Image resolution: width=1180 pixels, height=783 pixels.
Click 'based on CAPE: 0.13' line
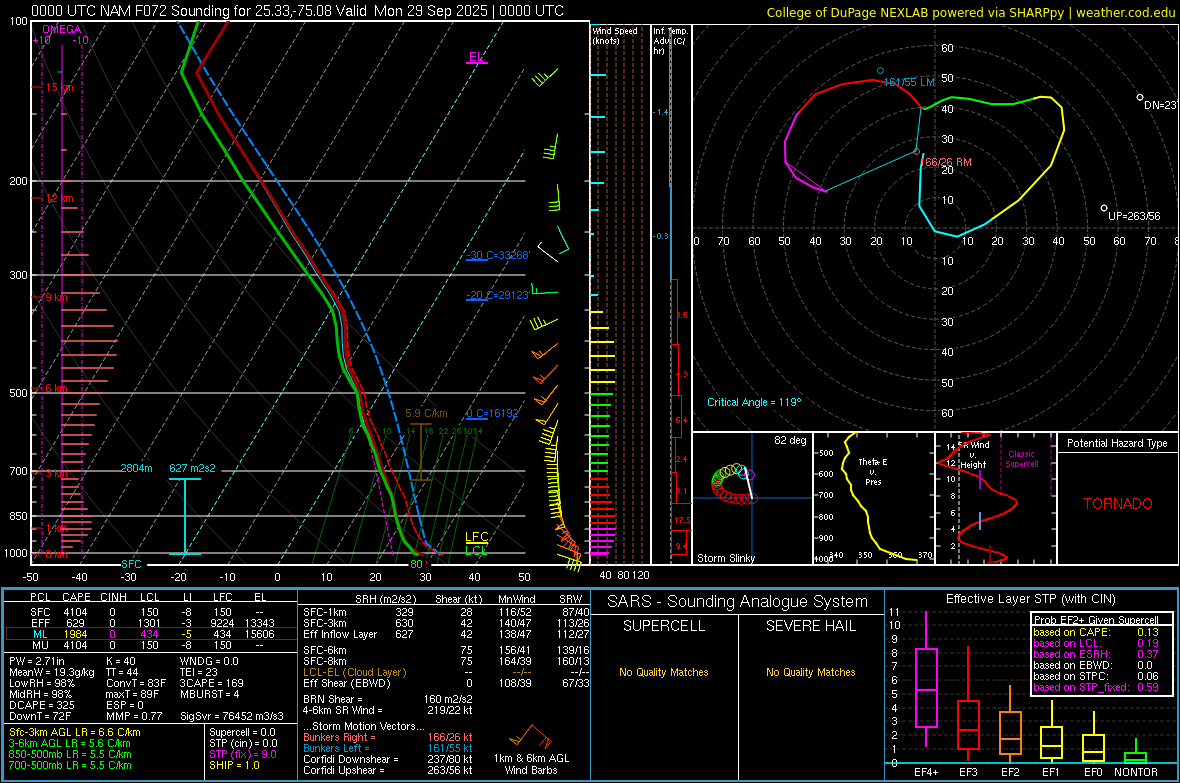click(x=1096, y=632)
